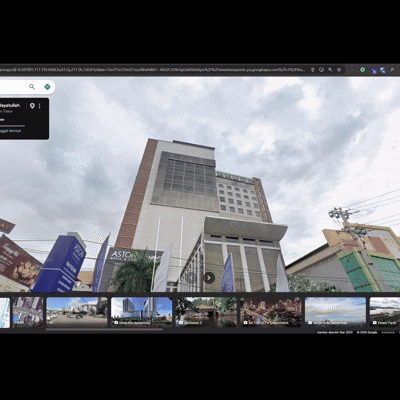The image size is (400, 400).
Task: Select the thumbnail of the street with parked cars
Action: pos(77,312)
